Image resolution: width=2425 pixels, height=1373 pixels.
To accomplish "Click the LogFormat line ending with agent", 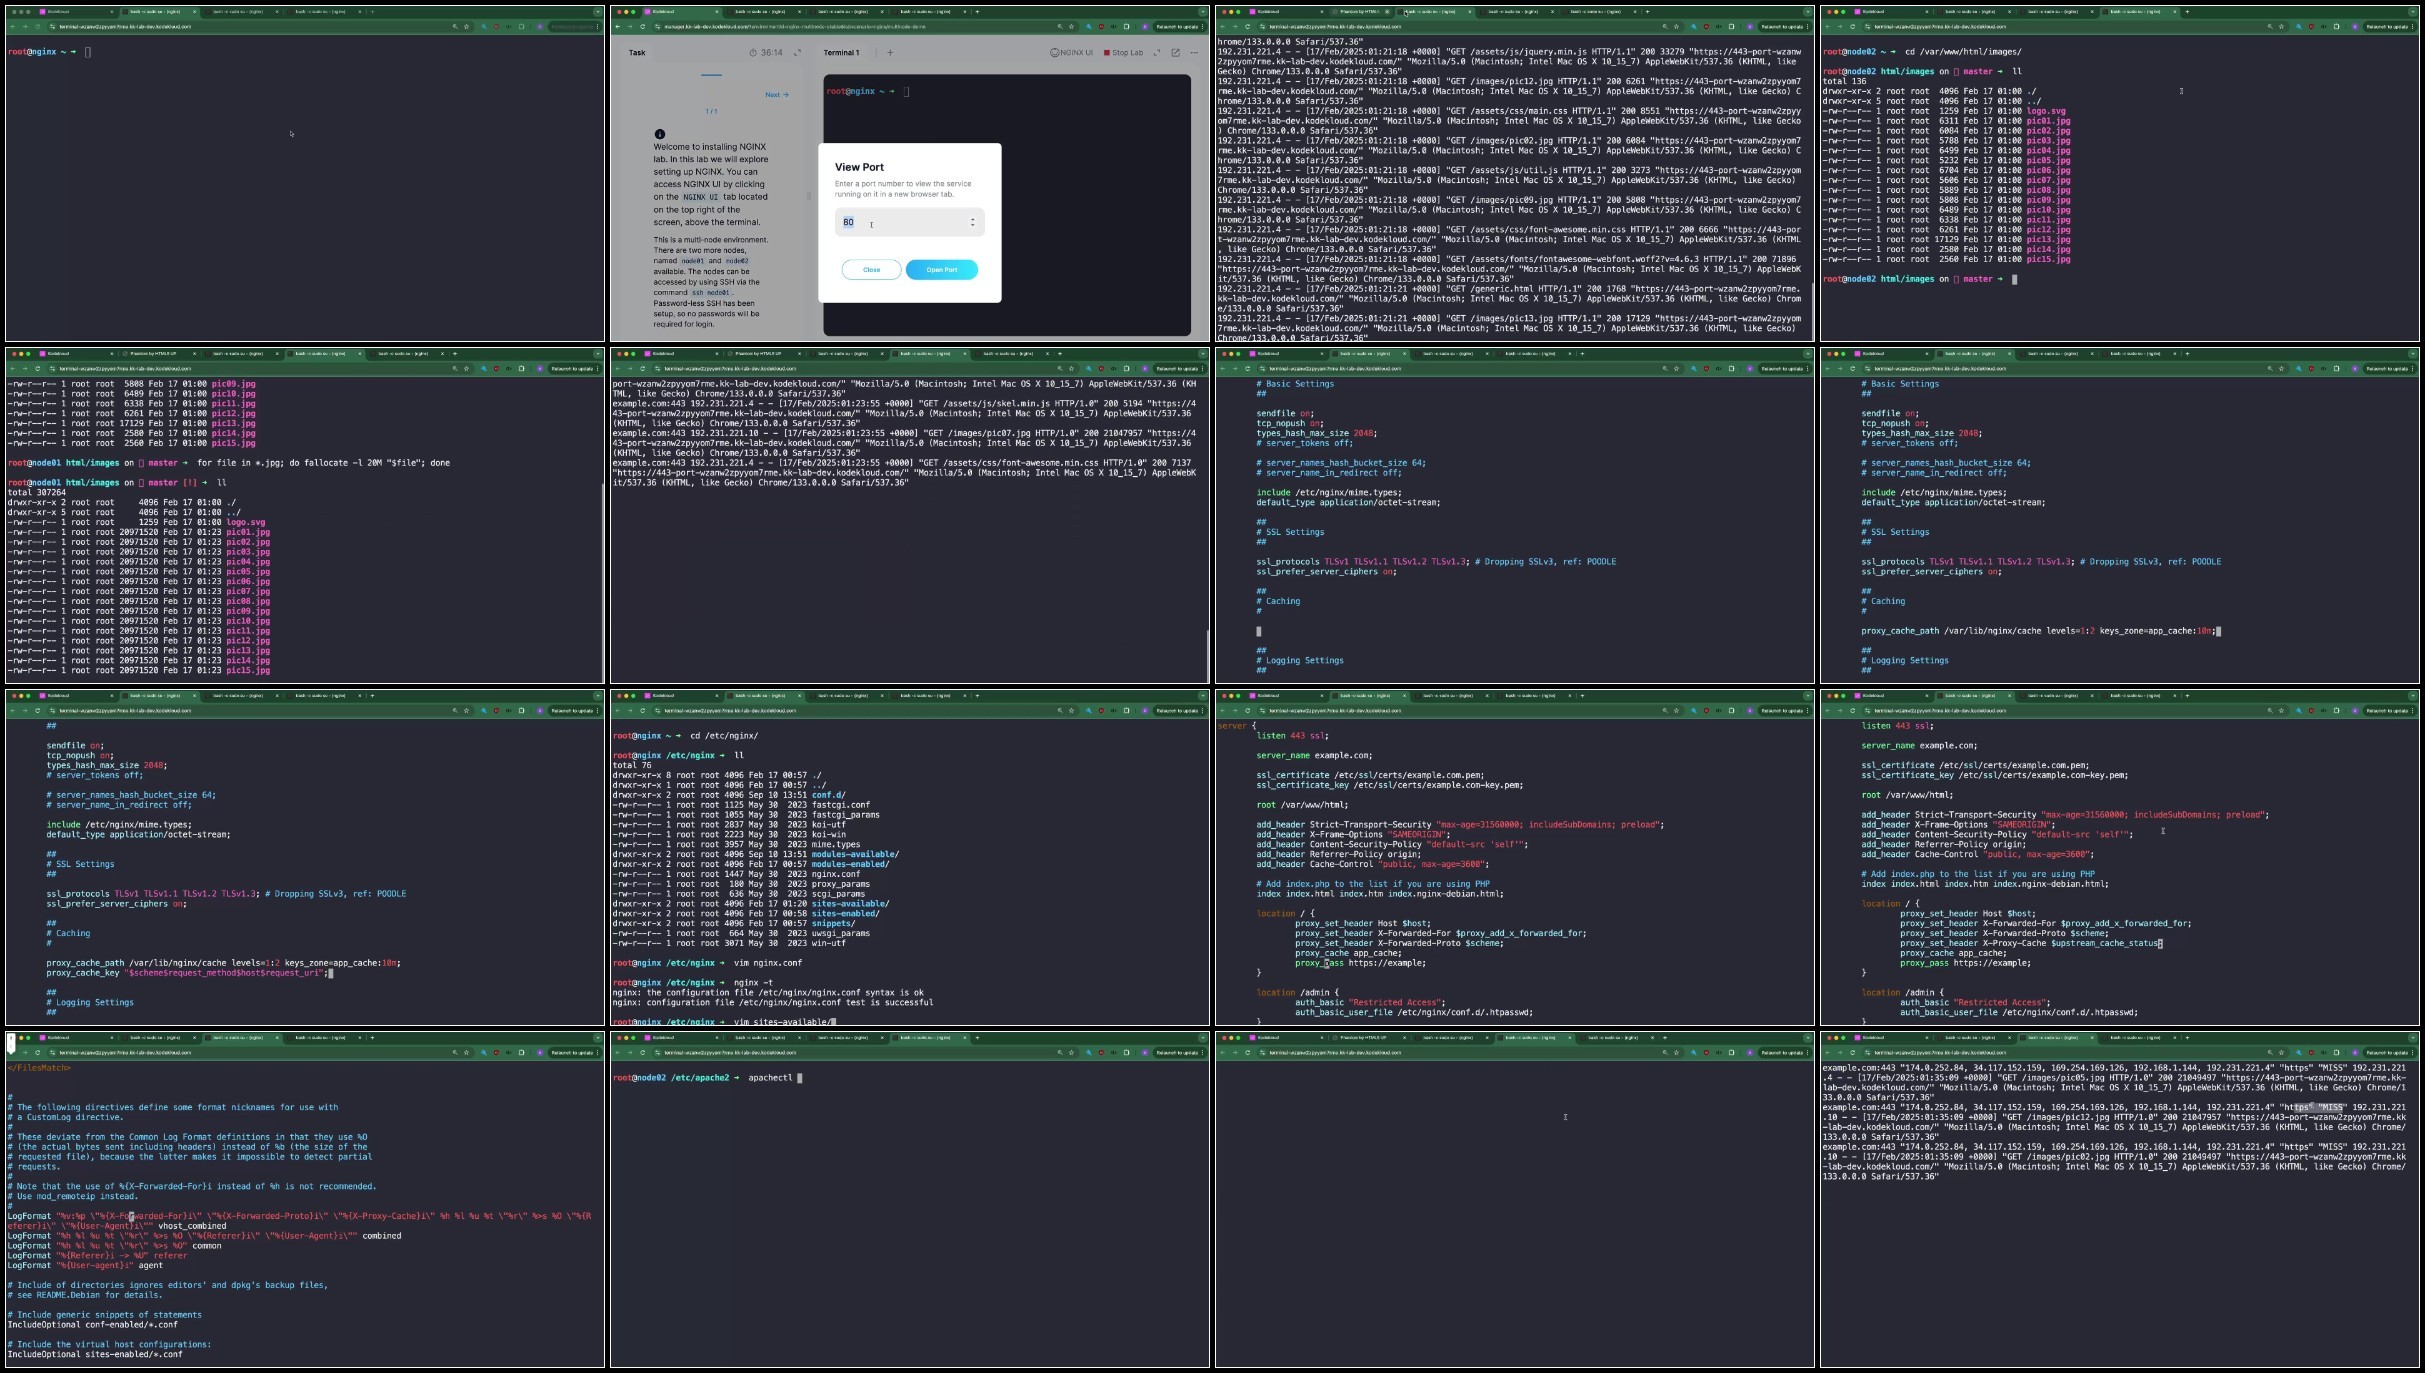I will pyautogui.click(x=85, y=1266).
